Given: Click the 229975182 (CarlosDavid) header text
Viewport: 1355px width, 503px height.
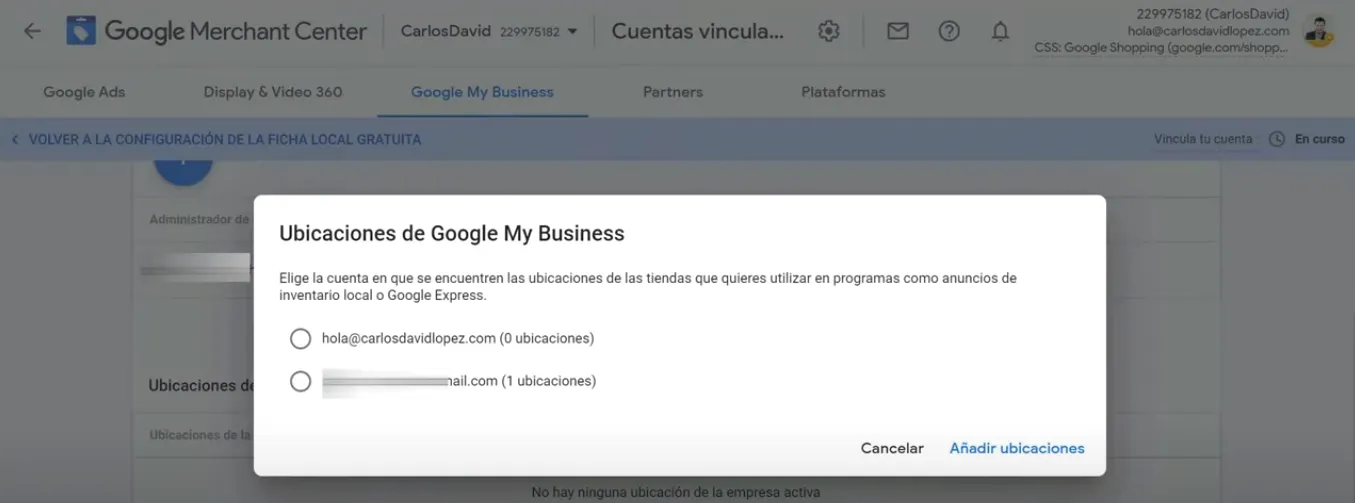Looking at the screenshot, I should click(1213, 14).
